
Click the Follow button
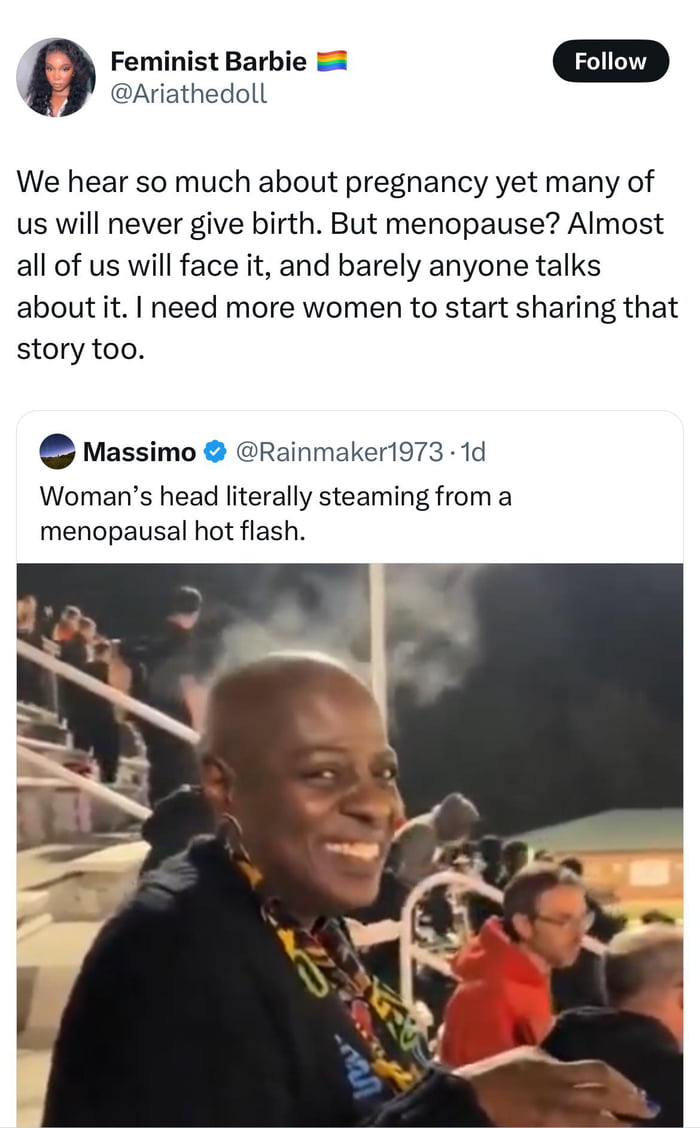pos(610,61)
